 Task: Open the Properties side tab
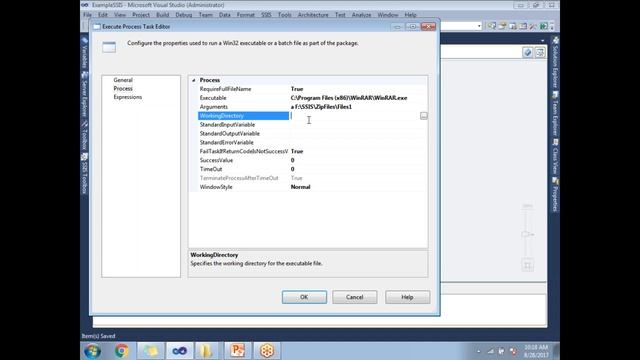point(555,194)
